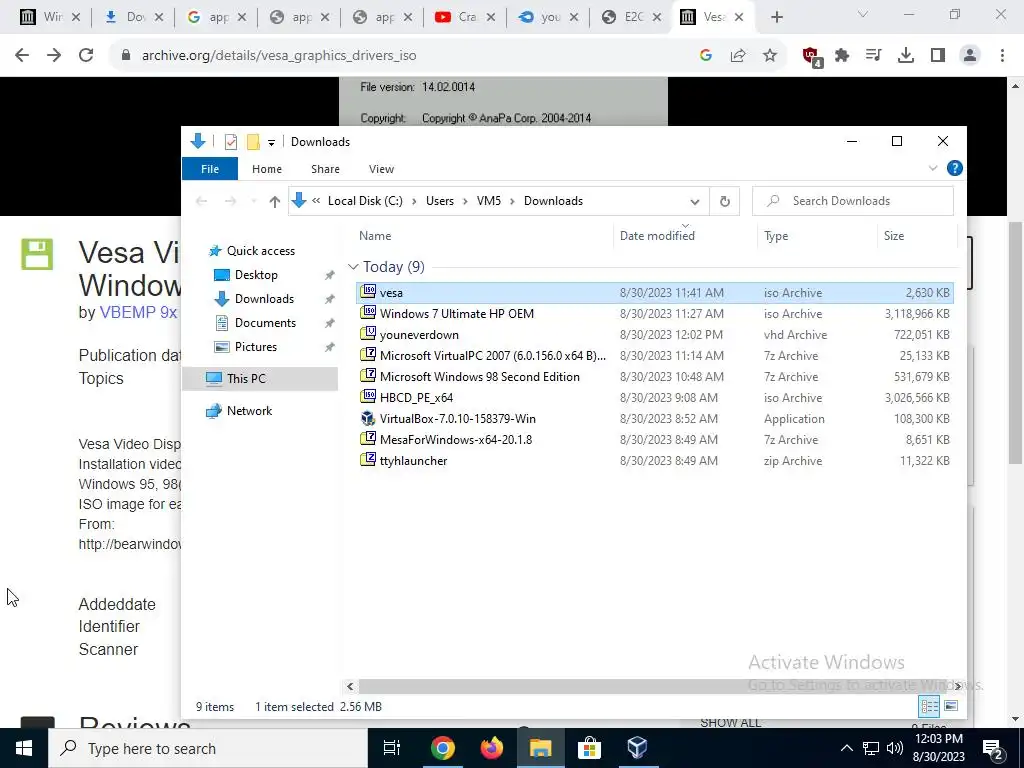This screenshot has height=768, width=1024.
Task: Click Users in the breadcrumb path
Action: (440, 200)
